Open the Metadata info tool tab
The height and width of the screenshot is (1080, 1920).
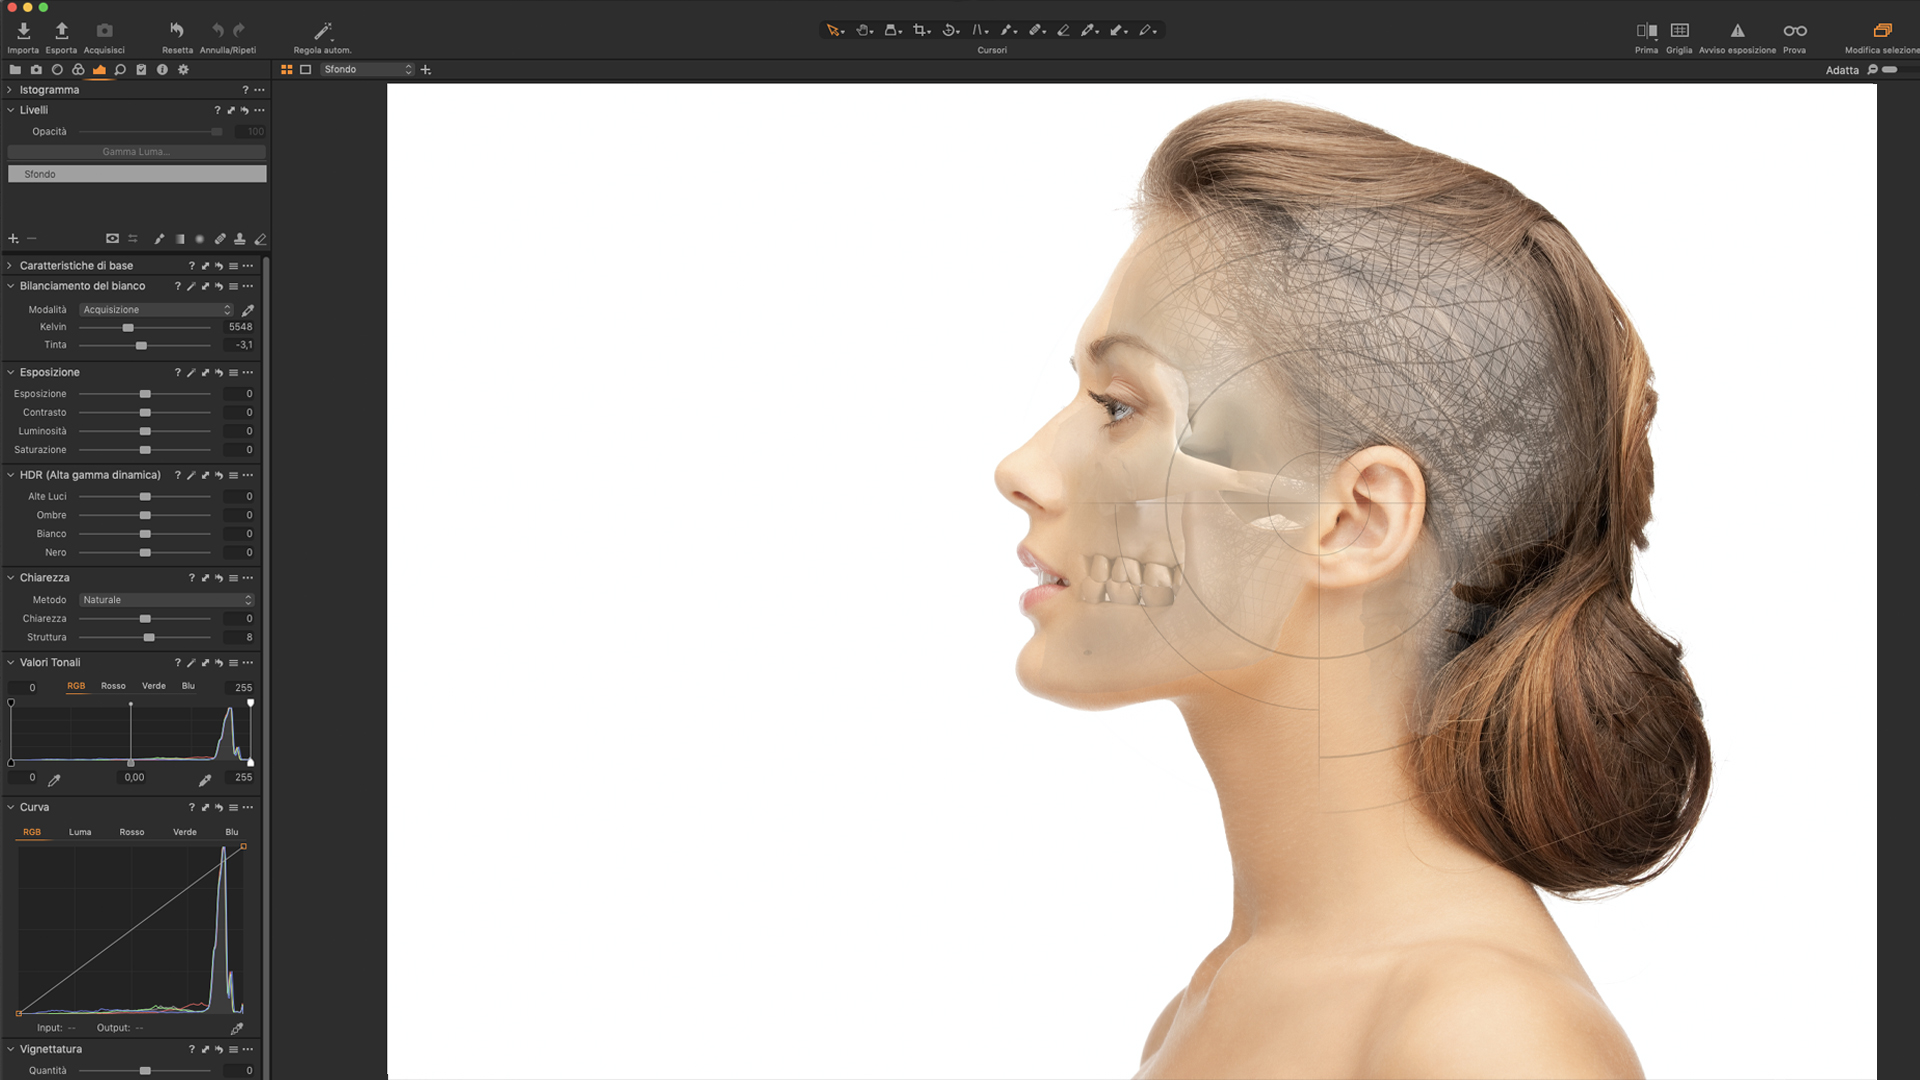tap(162, 70)
